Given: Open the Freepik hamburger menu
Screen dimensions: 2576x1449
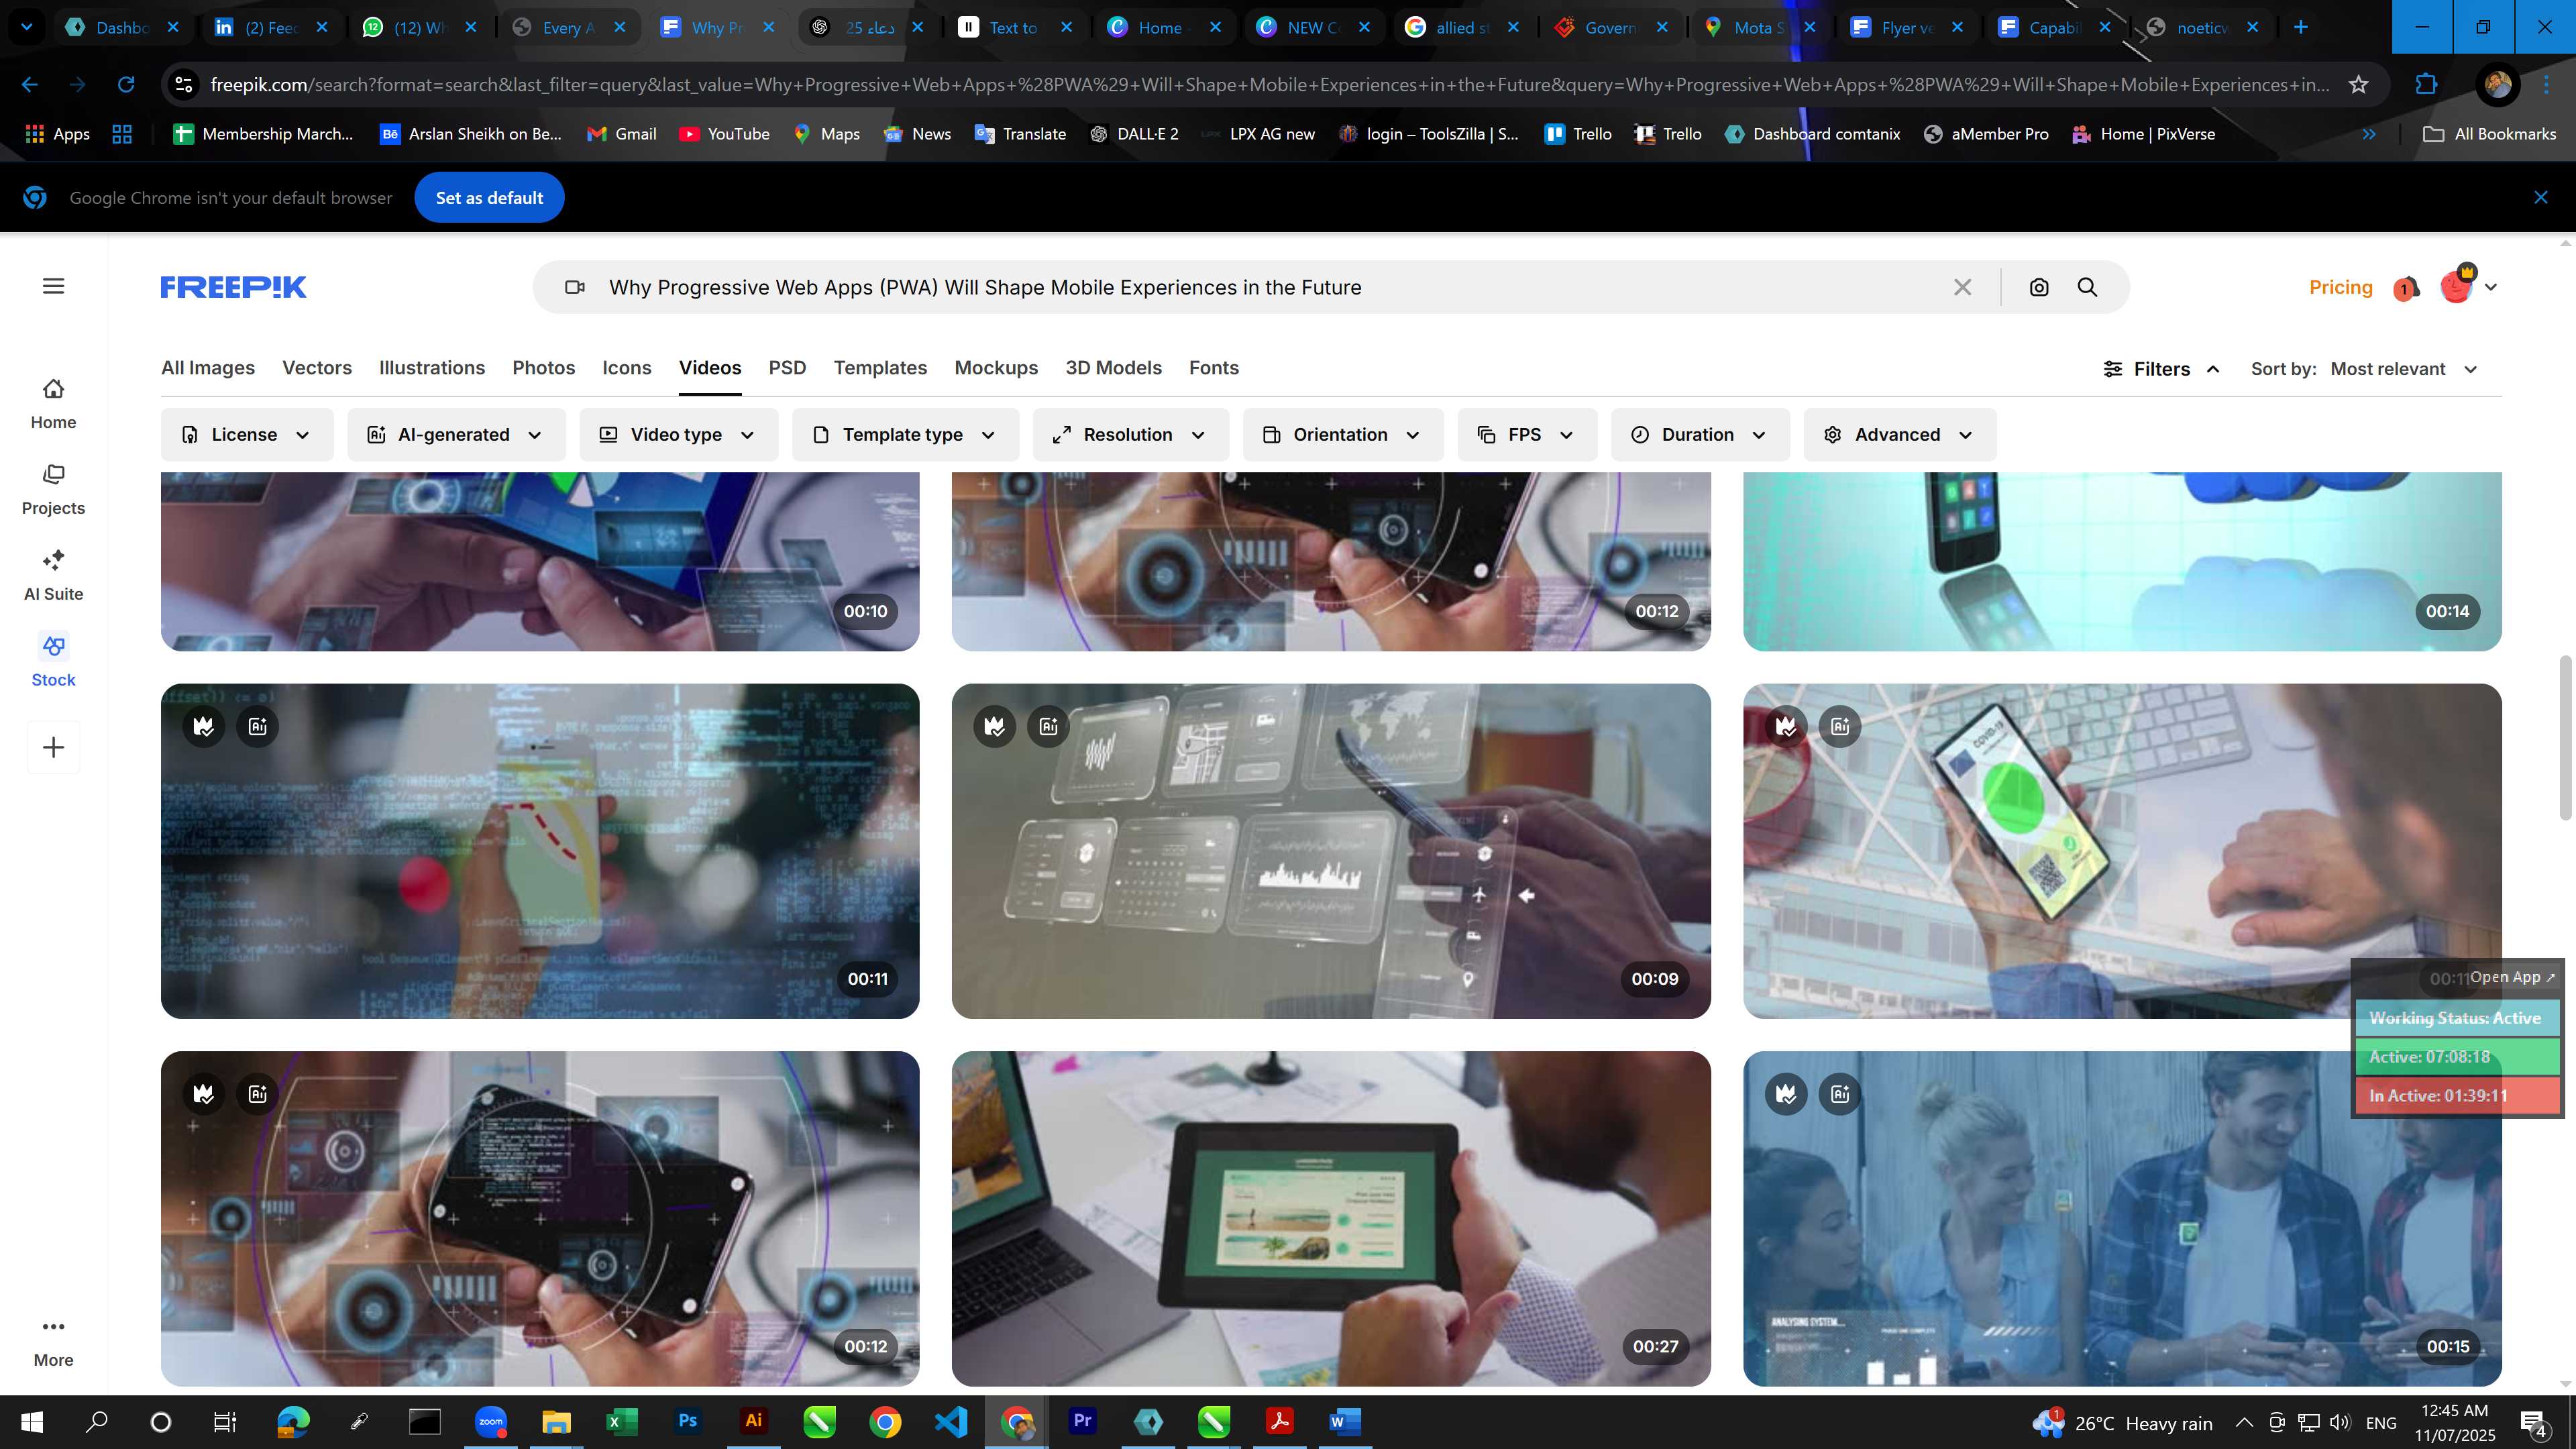Looking at the screenshot, I should tap(54, 287).
